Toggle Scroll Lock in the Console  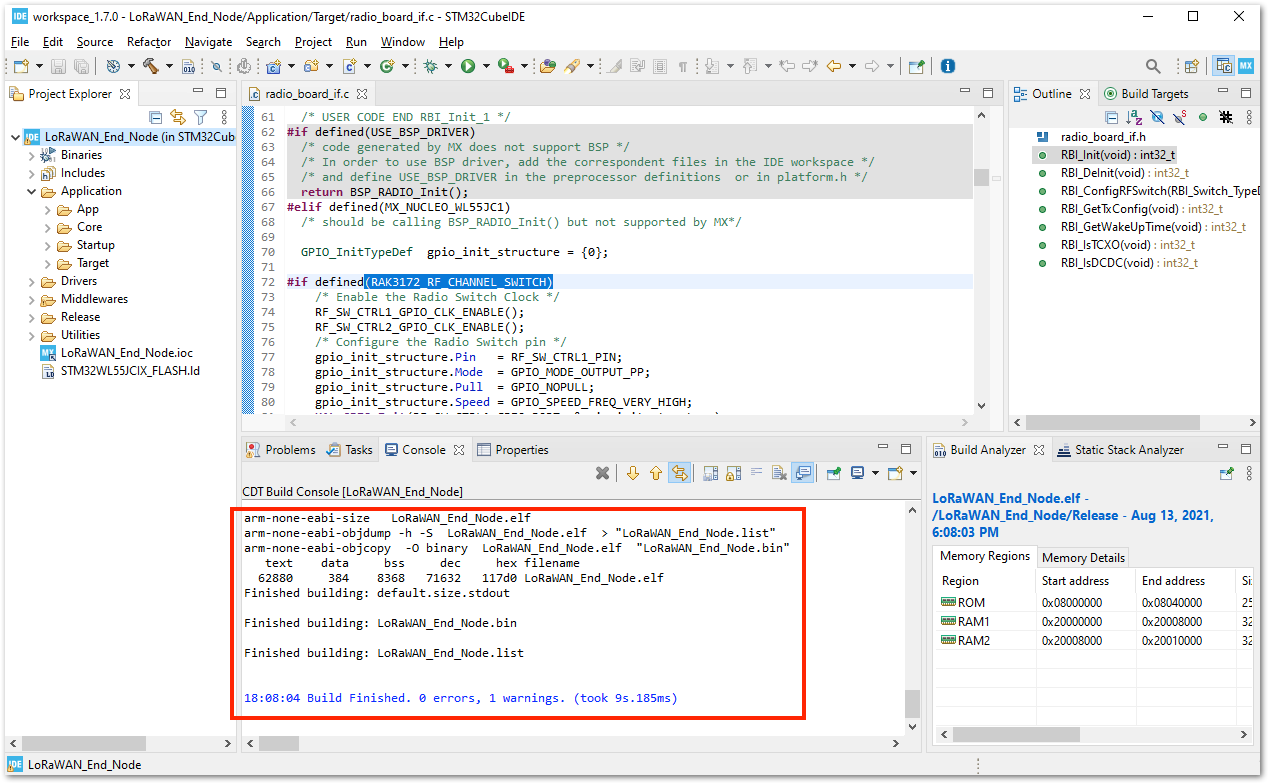[x=729, y=472]
